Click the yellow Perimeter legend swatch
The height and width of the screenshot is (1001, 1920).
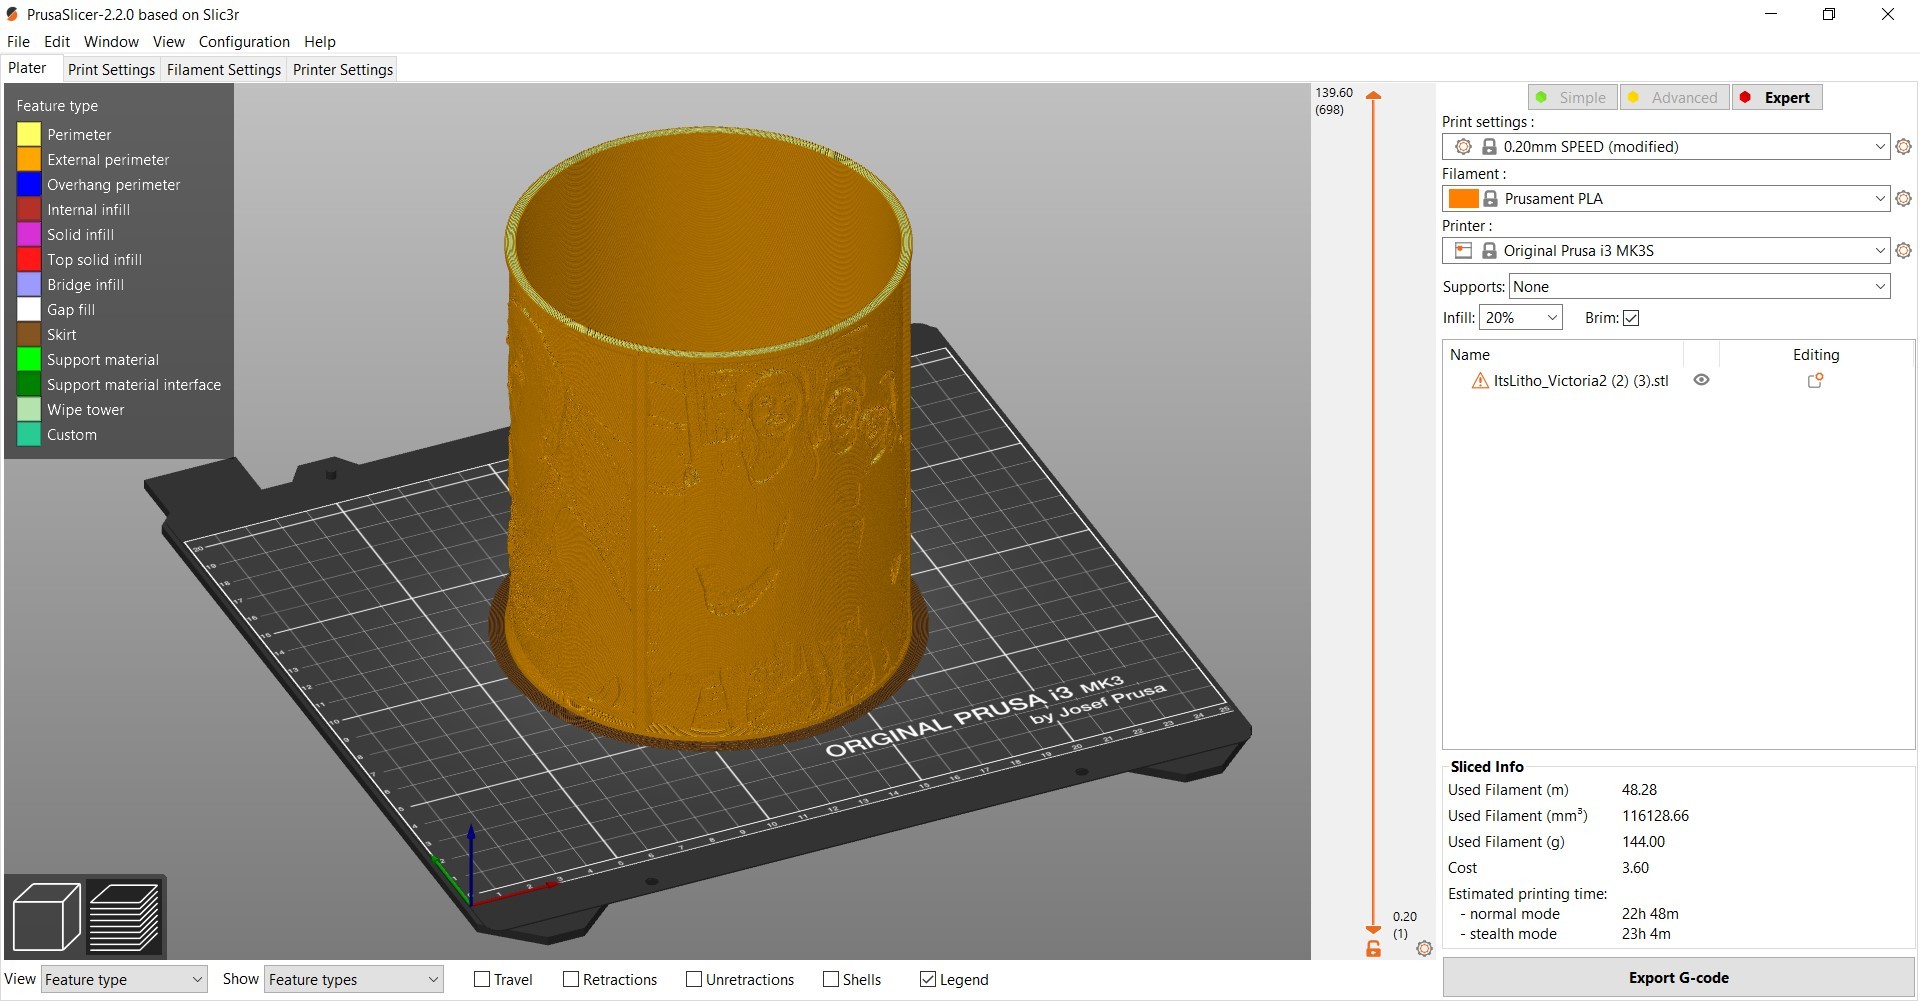29,134
